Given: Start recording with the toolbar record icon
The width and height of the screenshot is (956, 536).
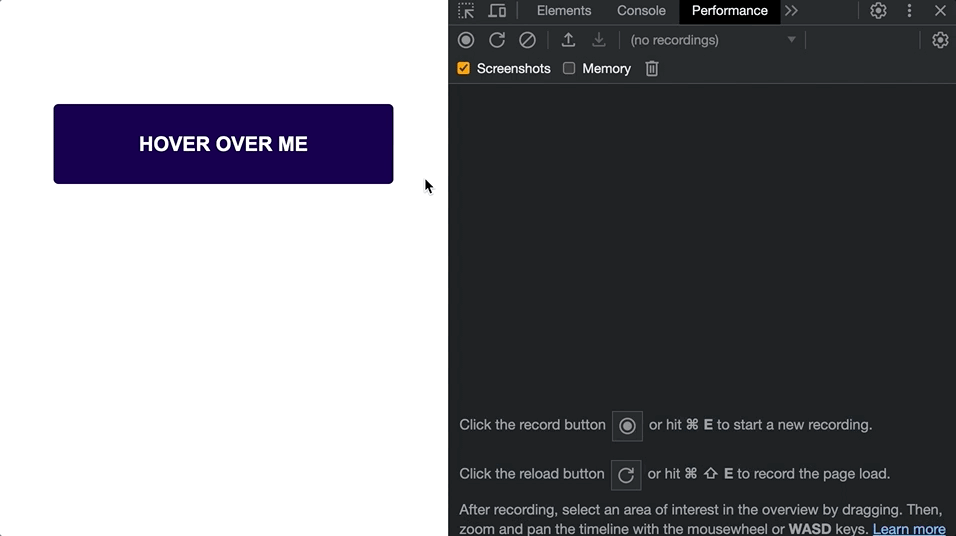Looking at the screenshot, I should (x=466, y=40).
